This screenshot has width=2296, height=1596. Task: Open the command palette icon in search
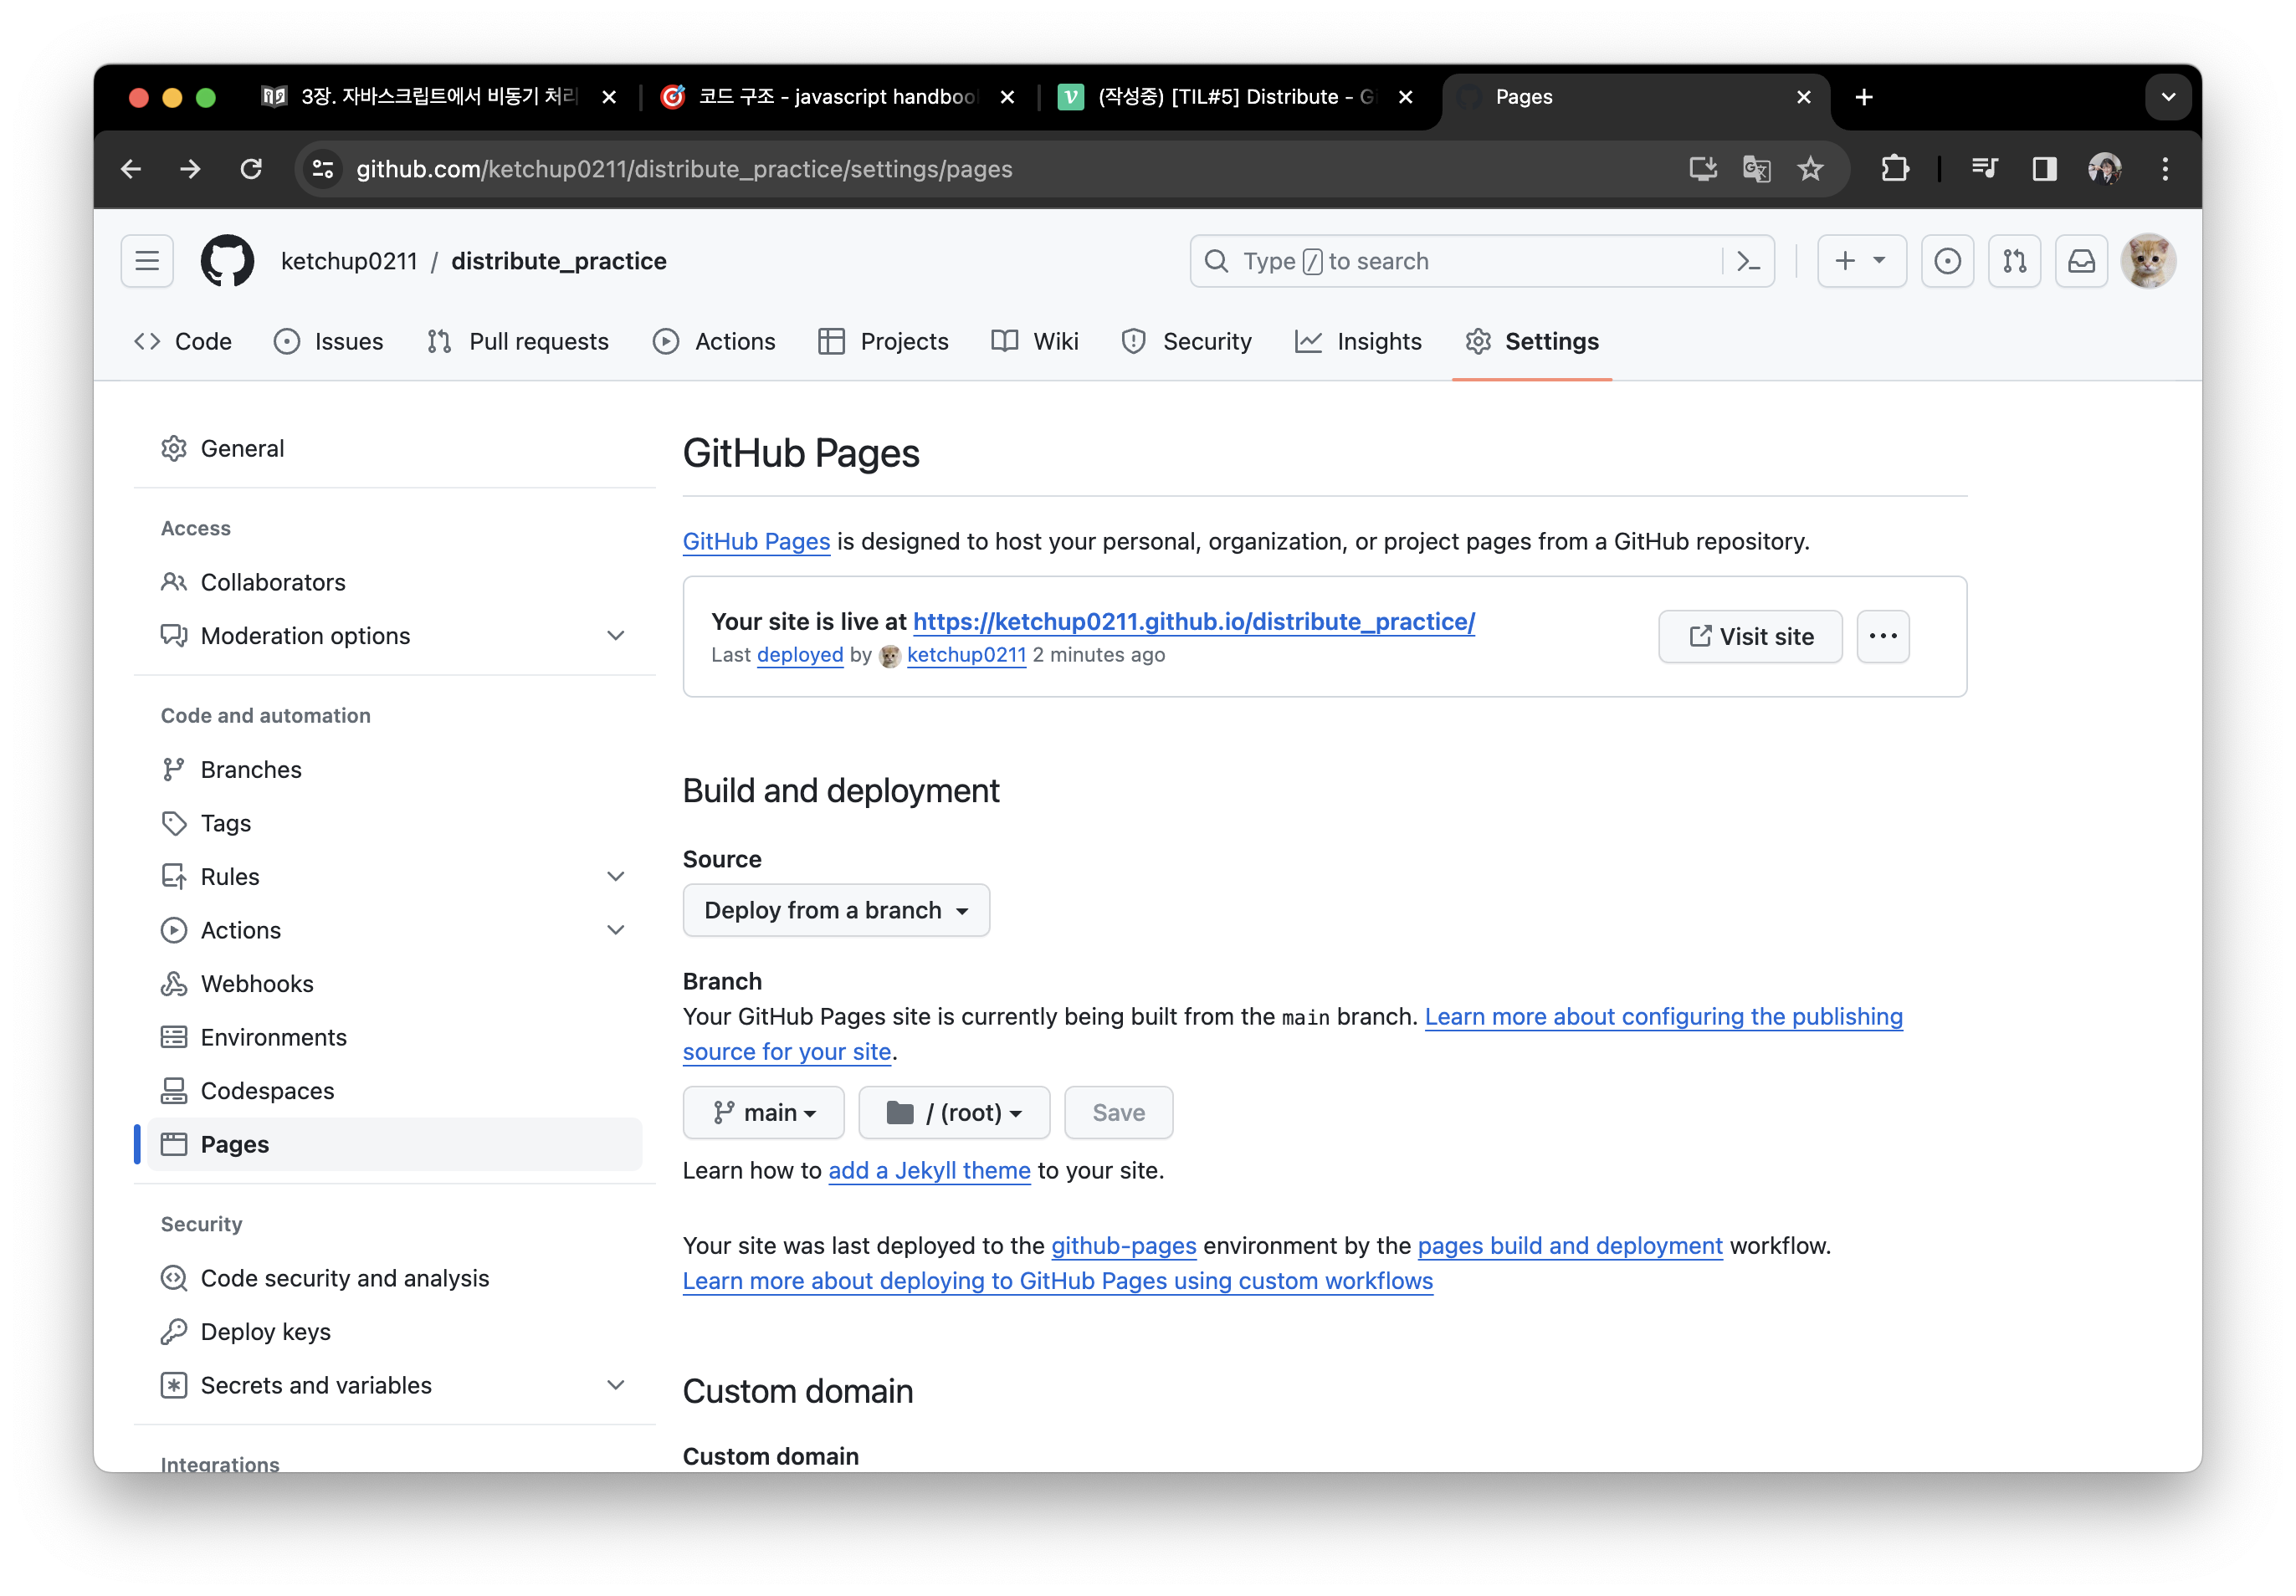click(x=1748, y=261)
